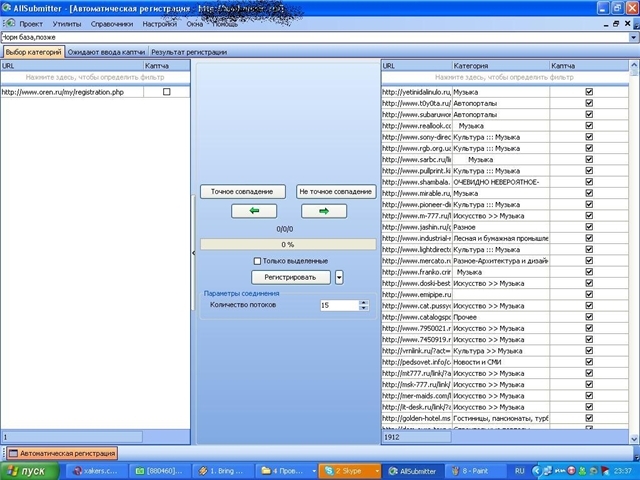This screenshot has width=640, height=480.
Task: Open the Настройки menu
Action: coord(160,24)
